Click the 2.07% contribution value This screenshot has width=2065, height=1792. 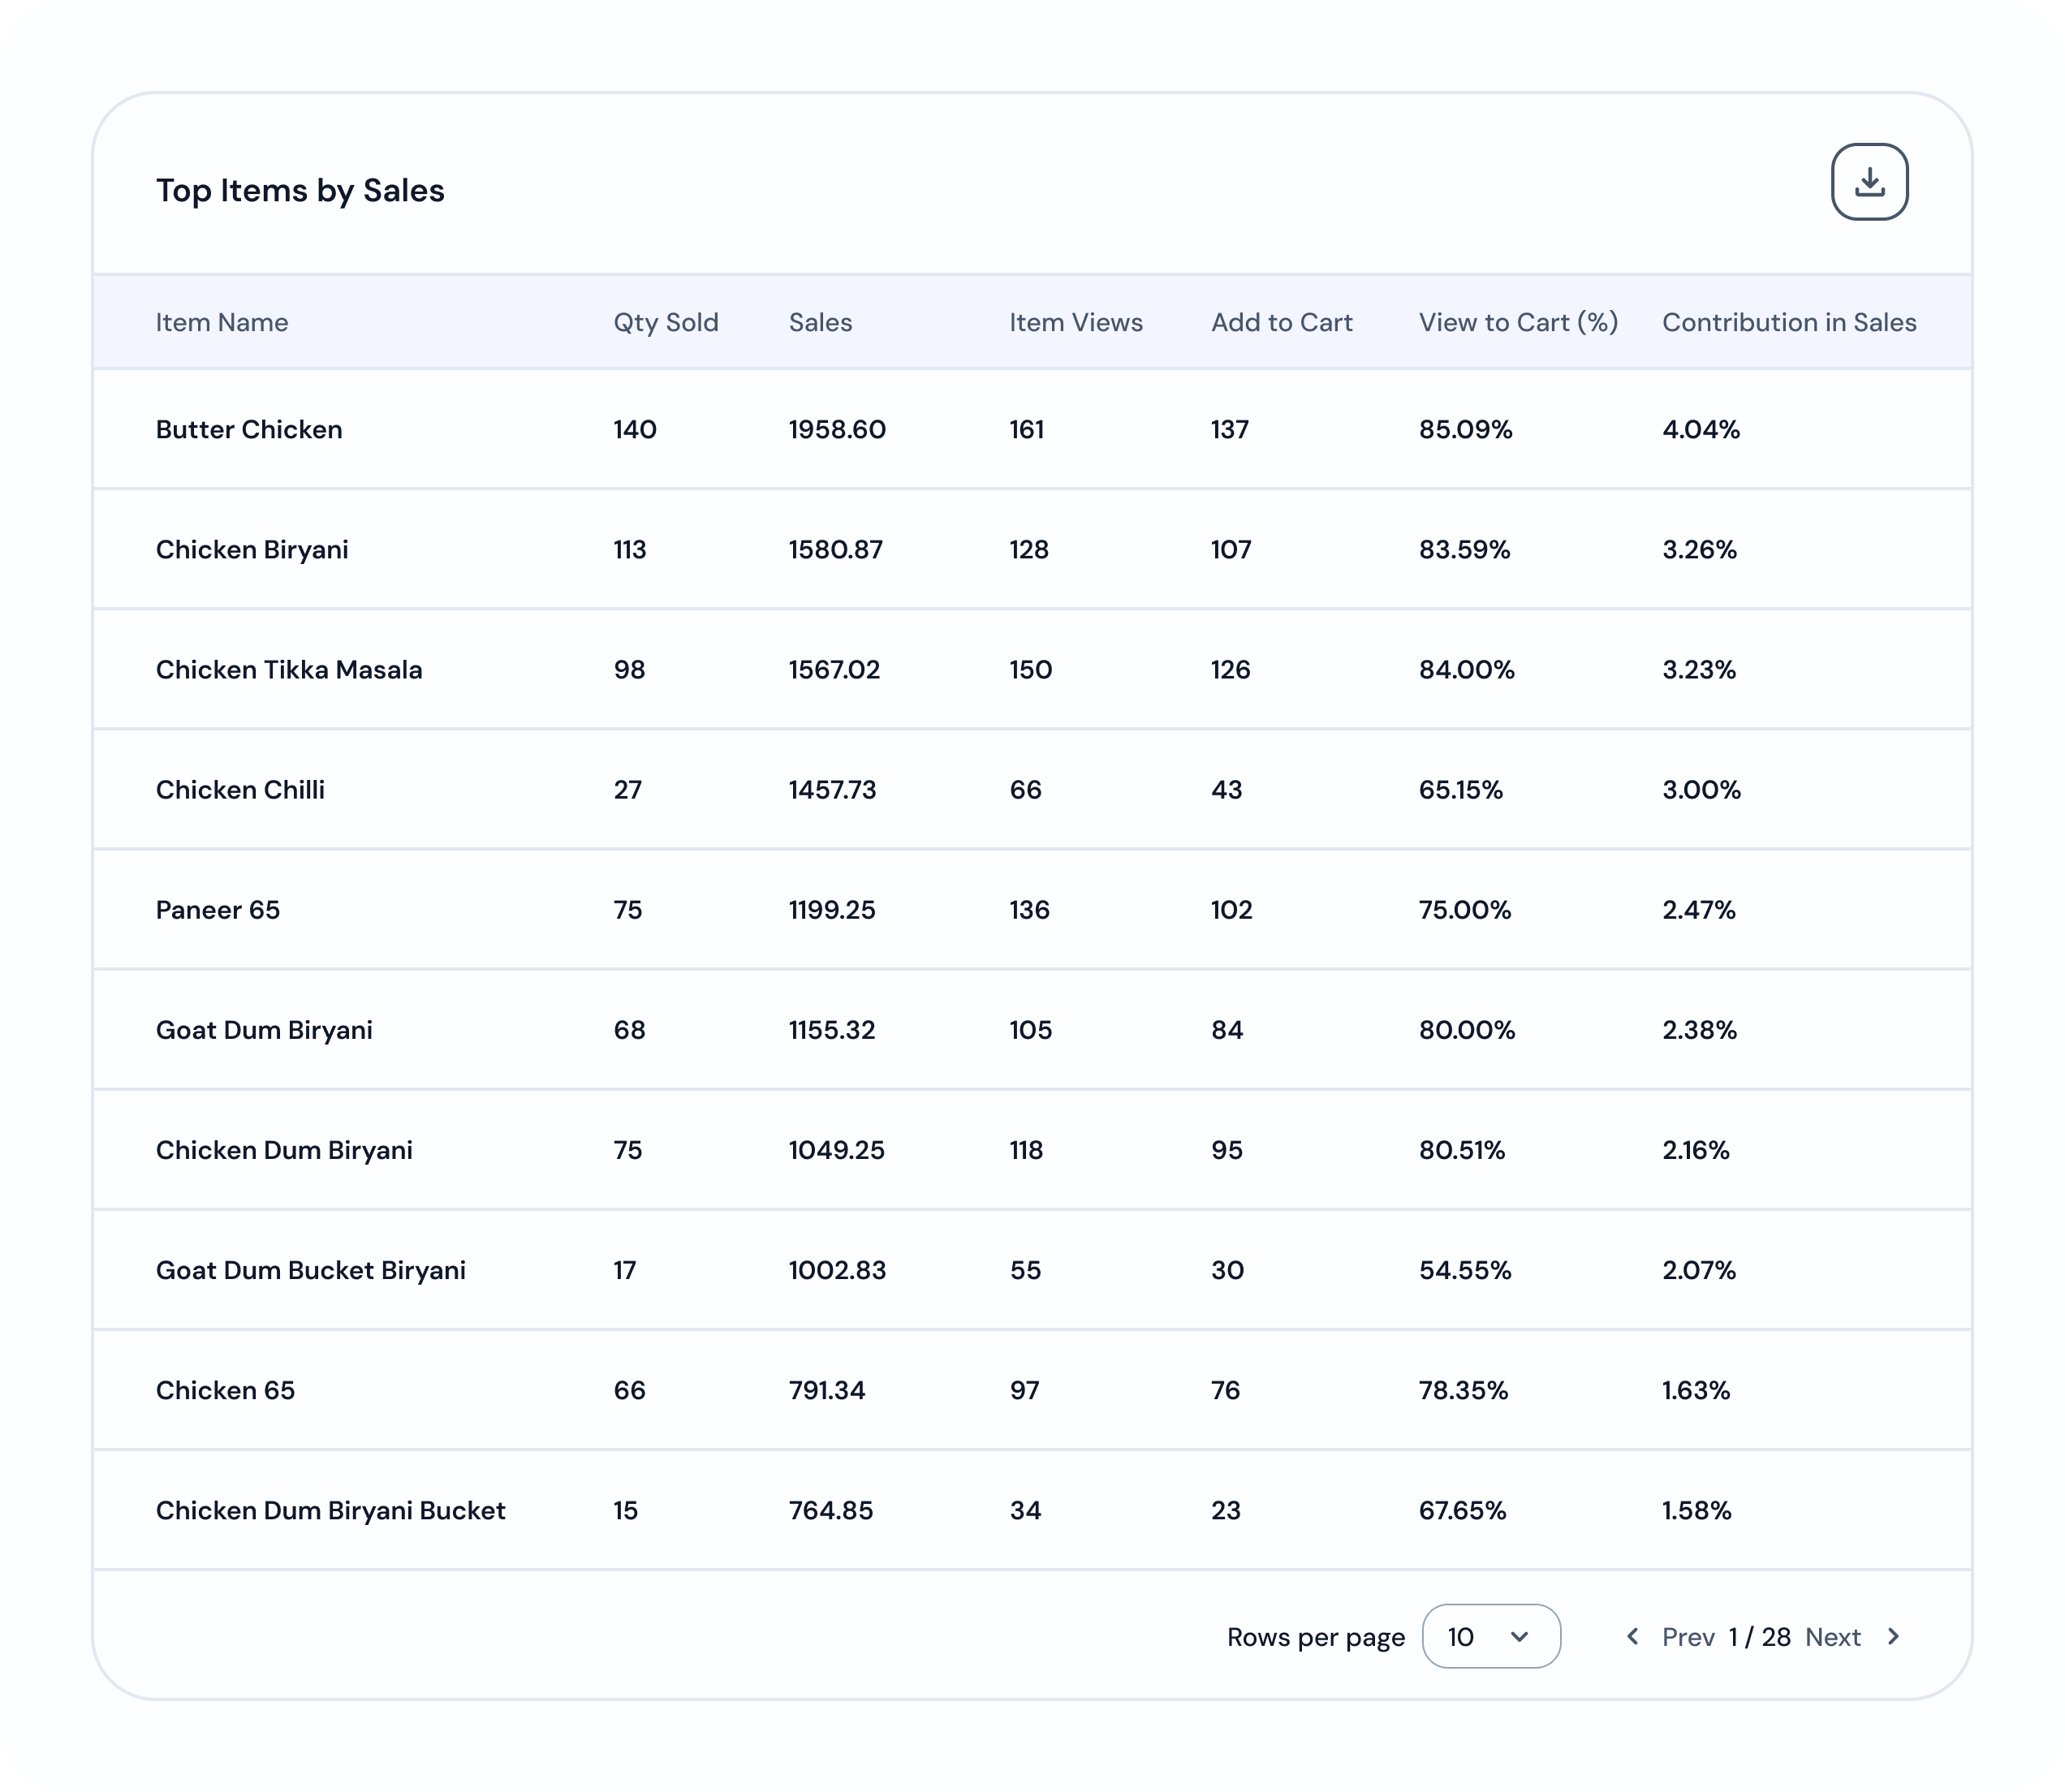1699,1269
